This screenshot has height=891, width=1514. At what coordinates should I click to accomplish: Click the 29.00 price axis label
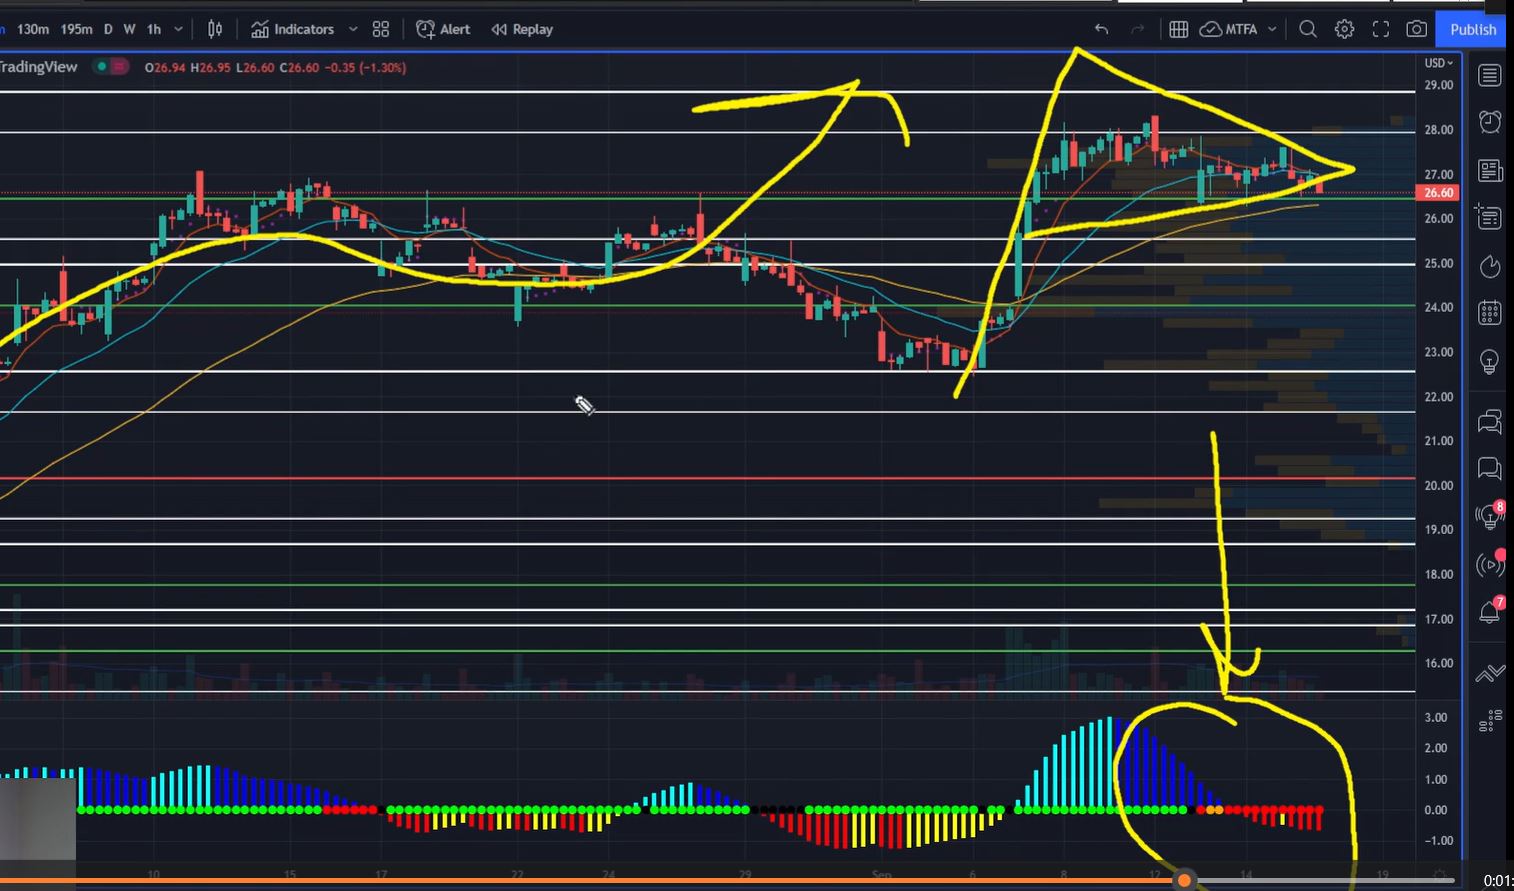(x=1438, y=85)
